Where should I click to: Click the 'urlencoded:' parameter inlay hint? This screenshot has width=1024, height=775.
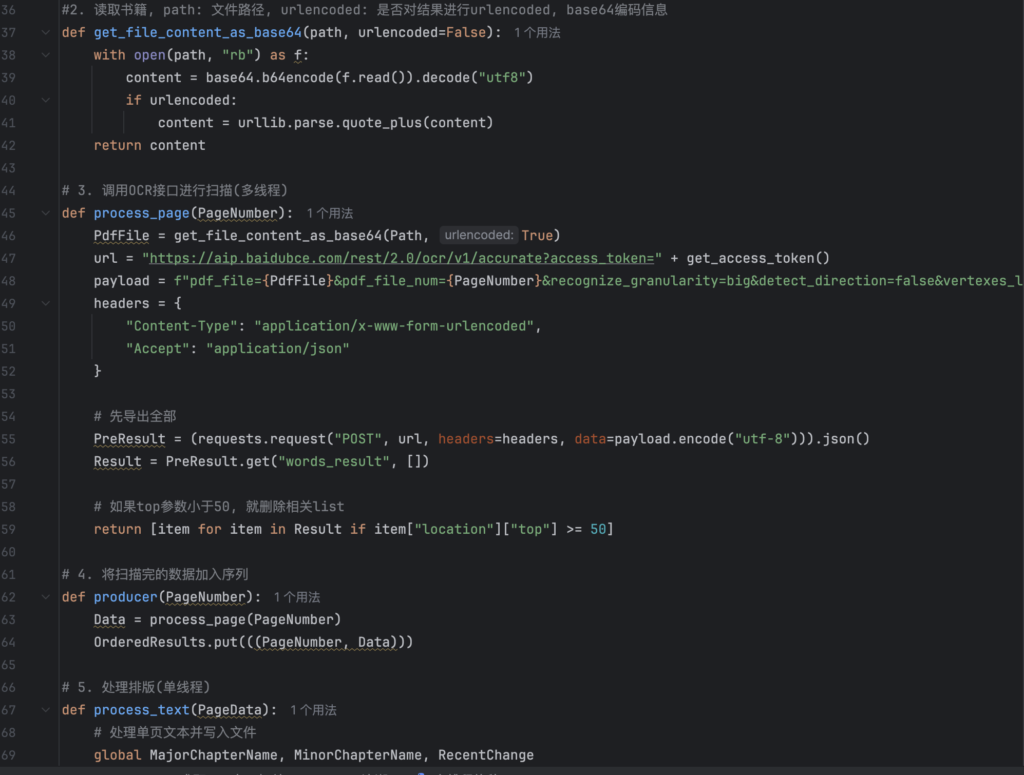479,236
